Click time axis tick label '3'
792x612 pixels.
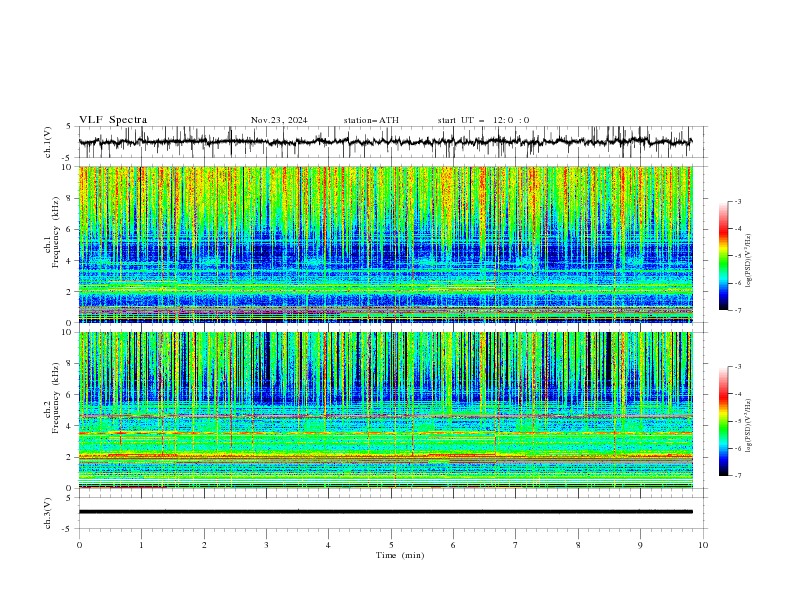(x=266, y=545)
